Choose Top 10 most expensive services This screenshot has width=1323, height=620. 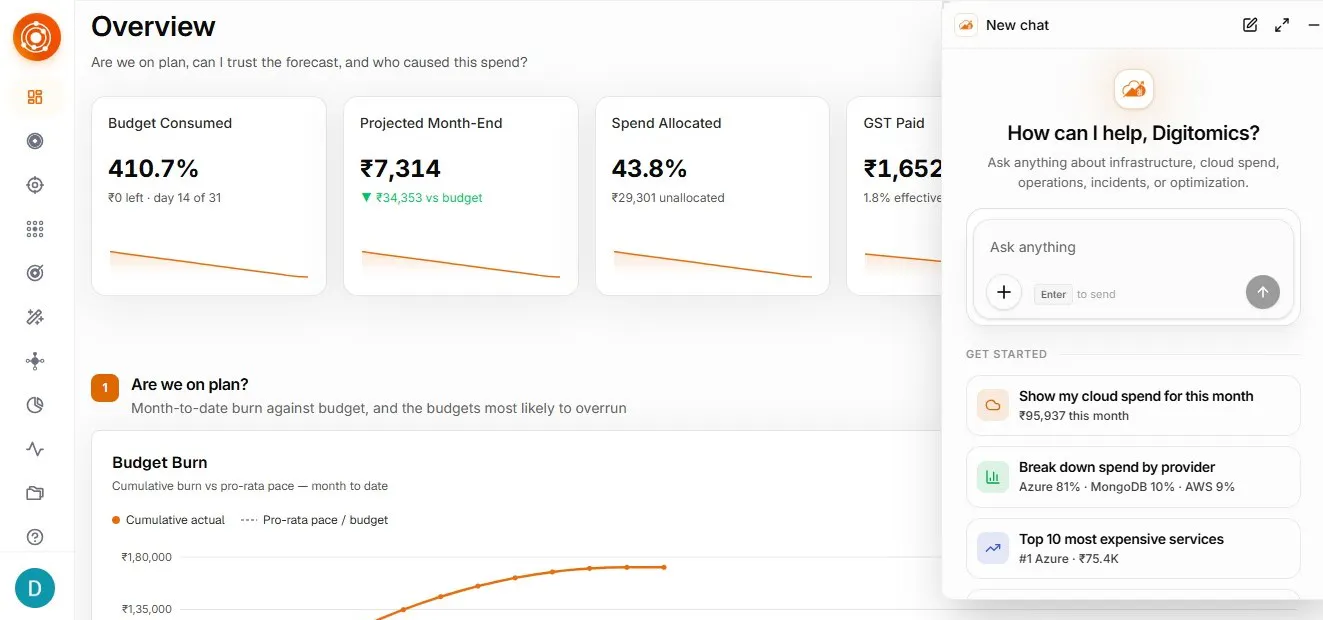[x=1133, y=548]
